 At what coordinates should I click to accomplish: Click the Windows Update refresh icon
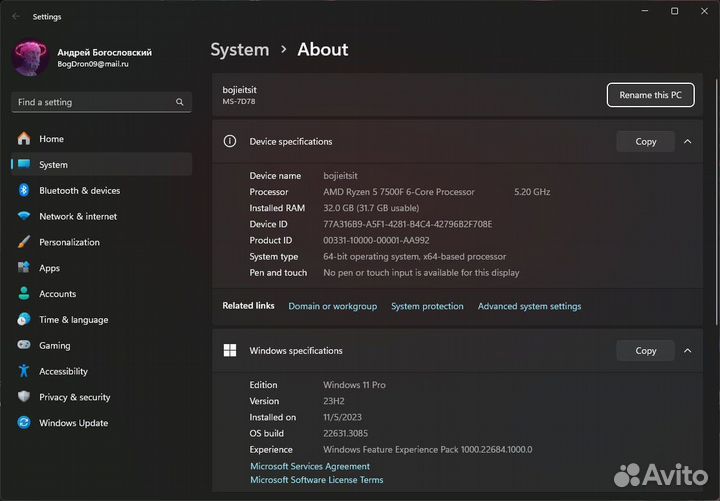click(x=24, y=422)
